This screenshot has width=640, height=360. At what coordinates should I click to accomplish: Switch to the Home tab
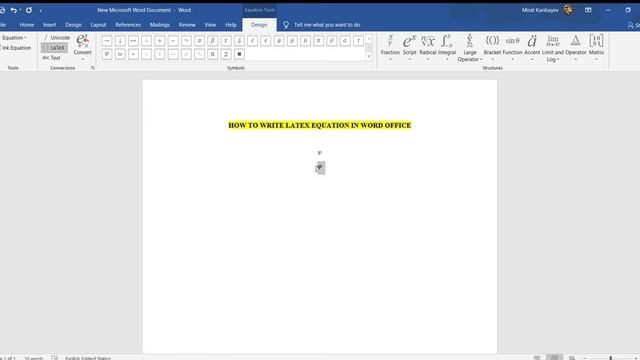pyautogui.click(x=27, y=25)
